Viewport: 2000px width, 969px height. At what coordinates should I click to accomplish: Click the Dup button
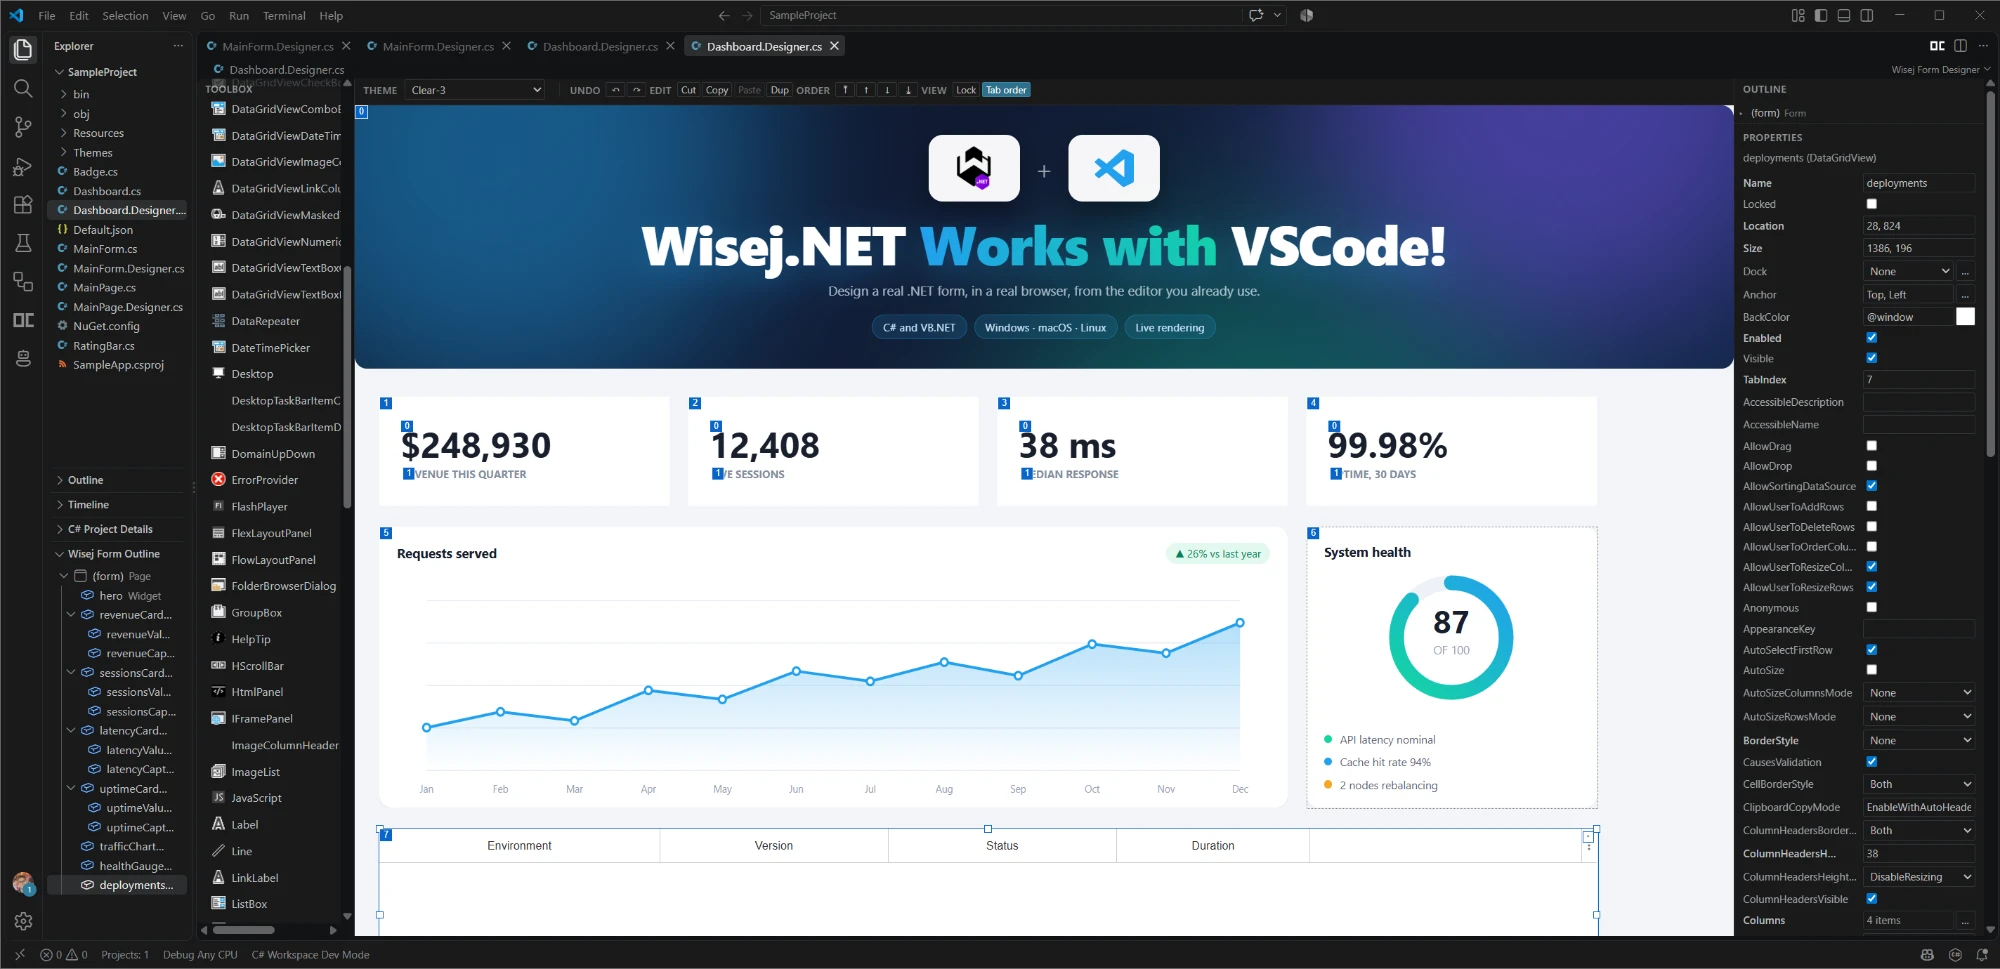(x=779, y=90)
